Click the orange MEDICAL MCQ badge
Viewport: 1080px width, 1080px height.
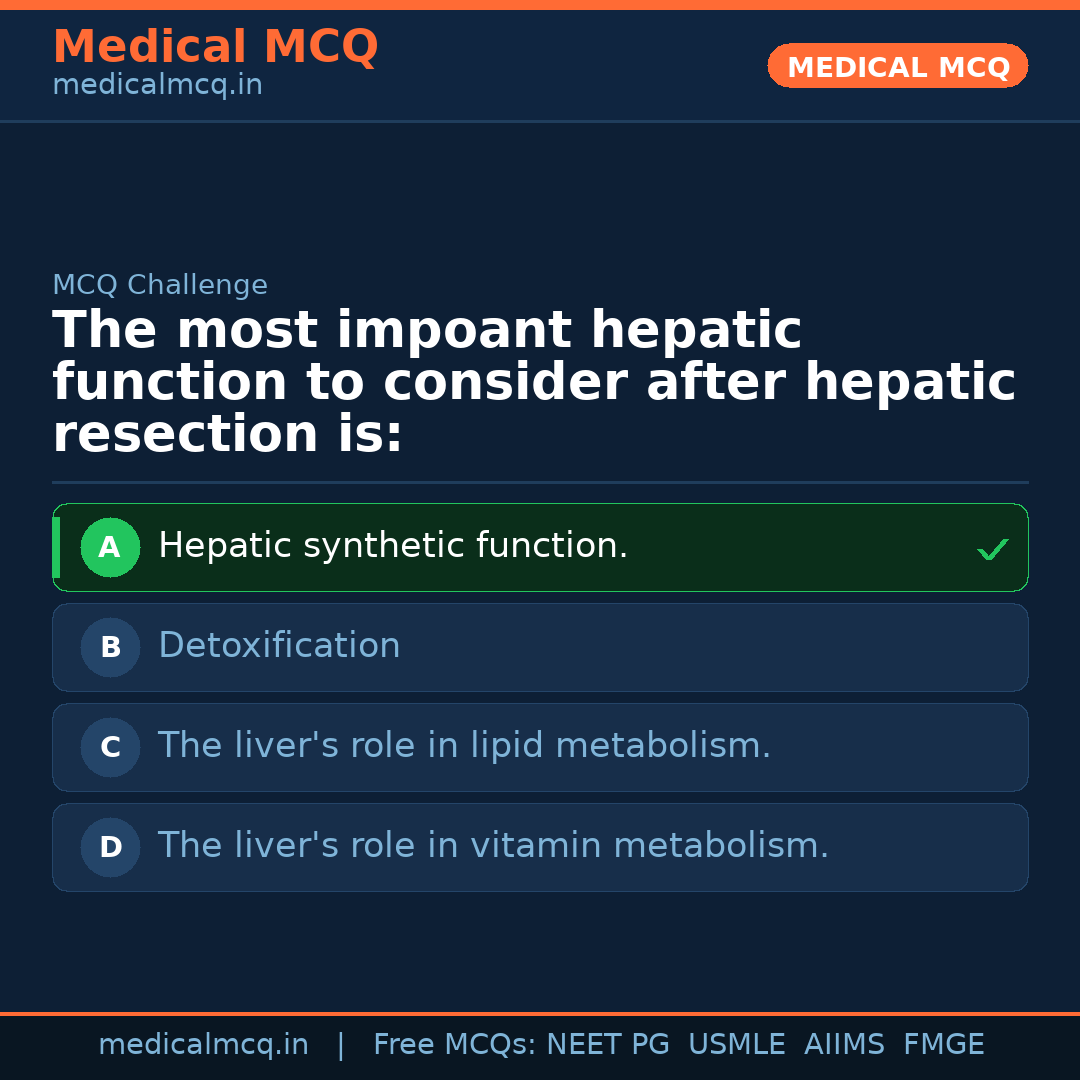tap(897, 66)
